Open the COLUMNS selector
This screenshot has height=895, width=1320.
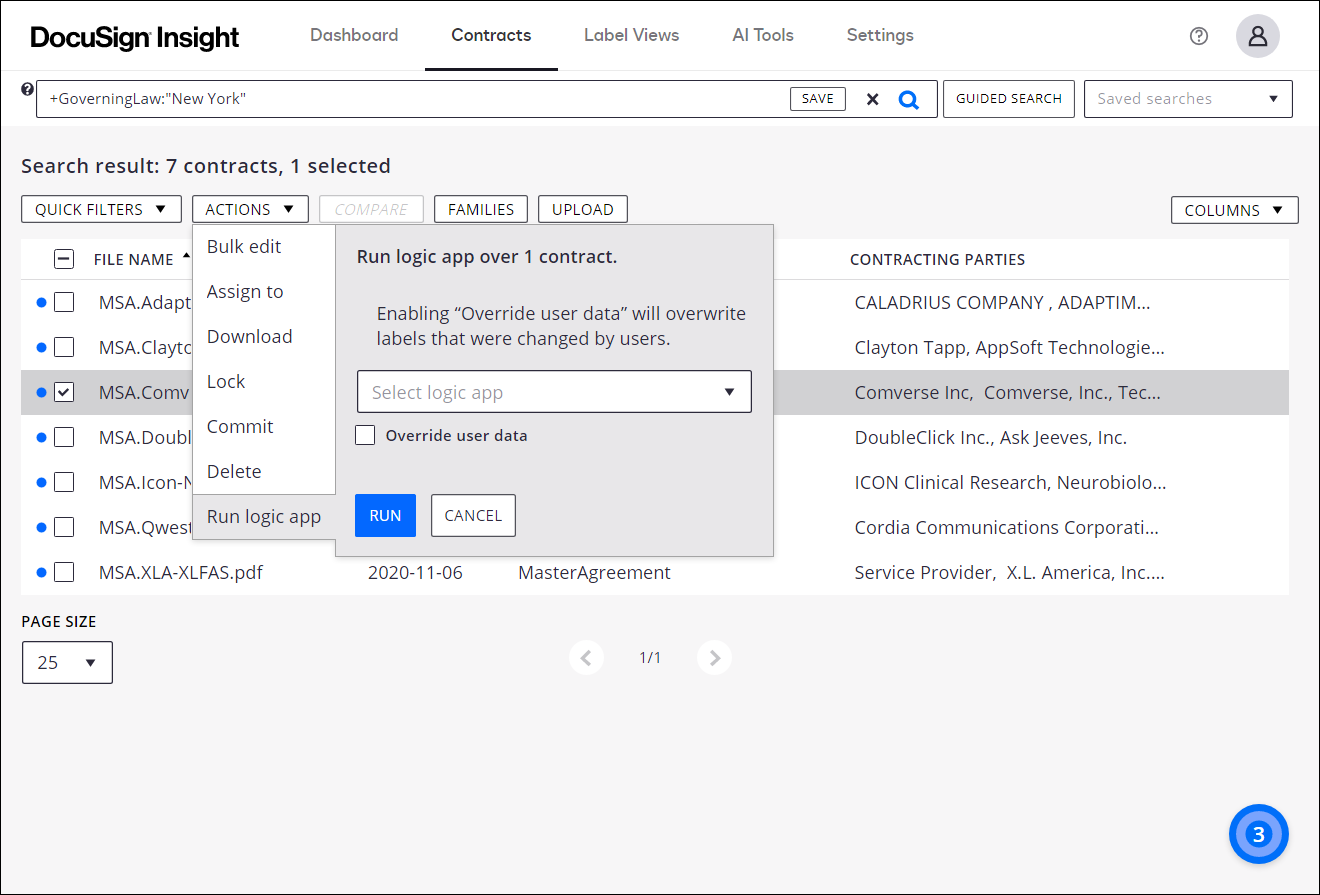pyautogui.click(x=1234, y=210)
